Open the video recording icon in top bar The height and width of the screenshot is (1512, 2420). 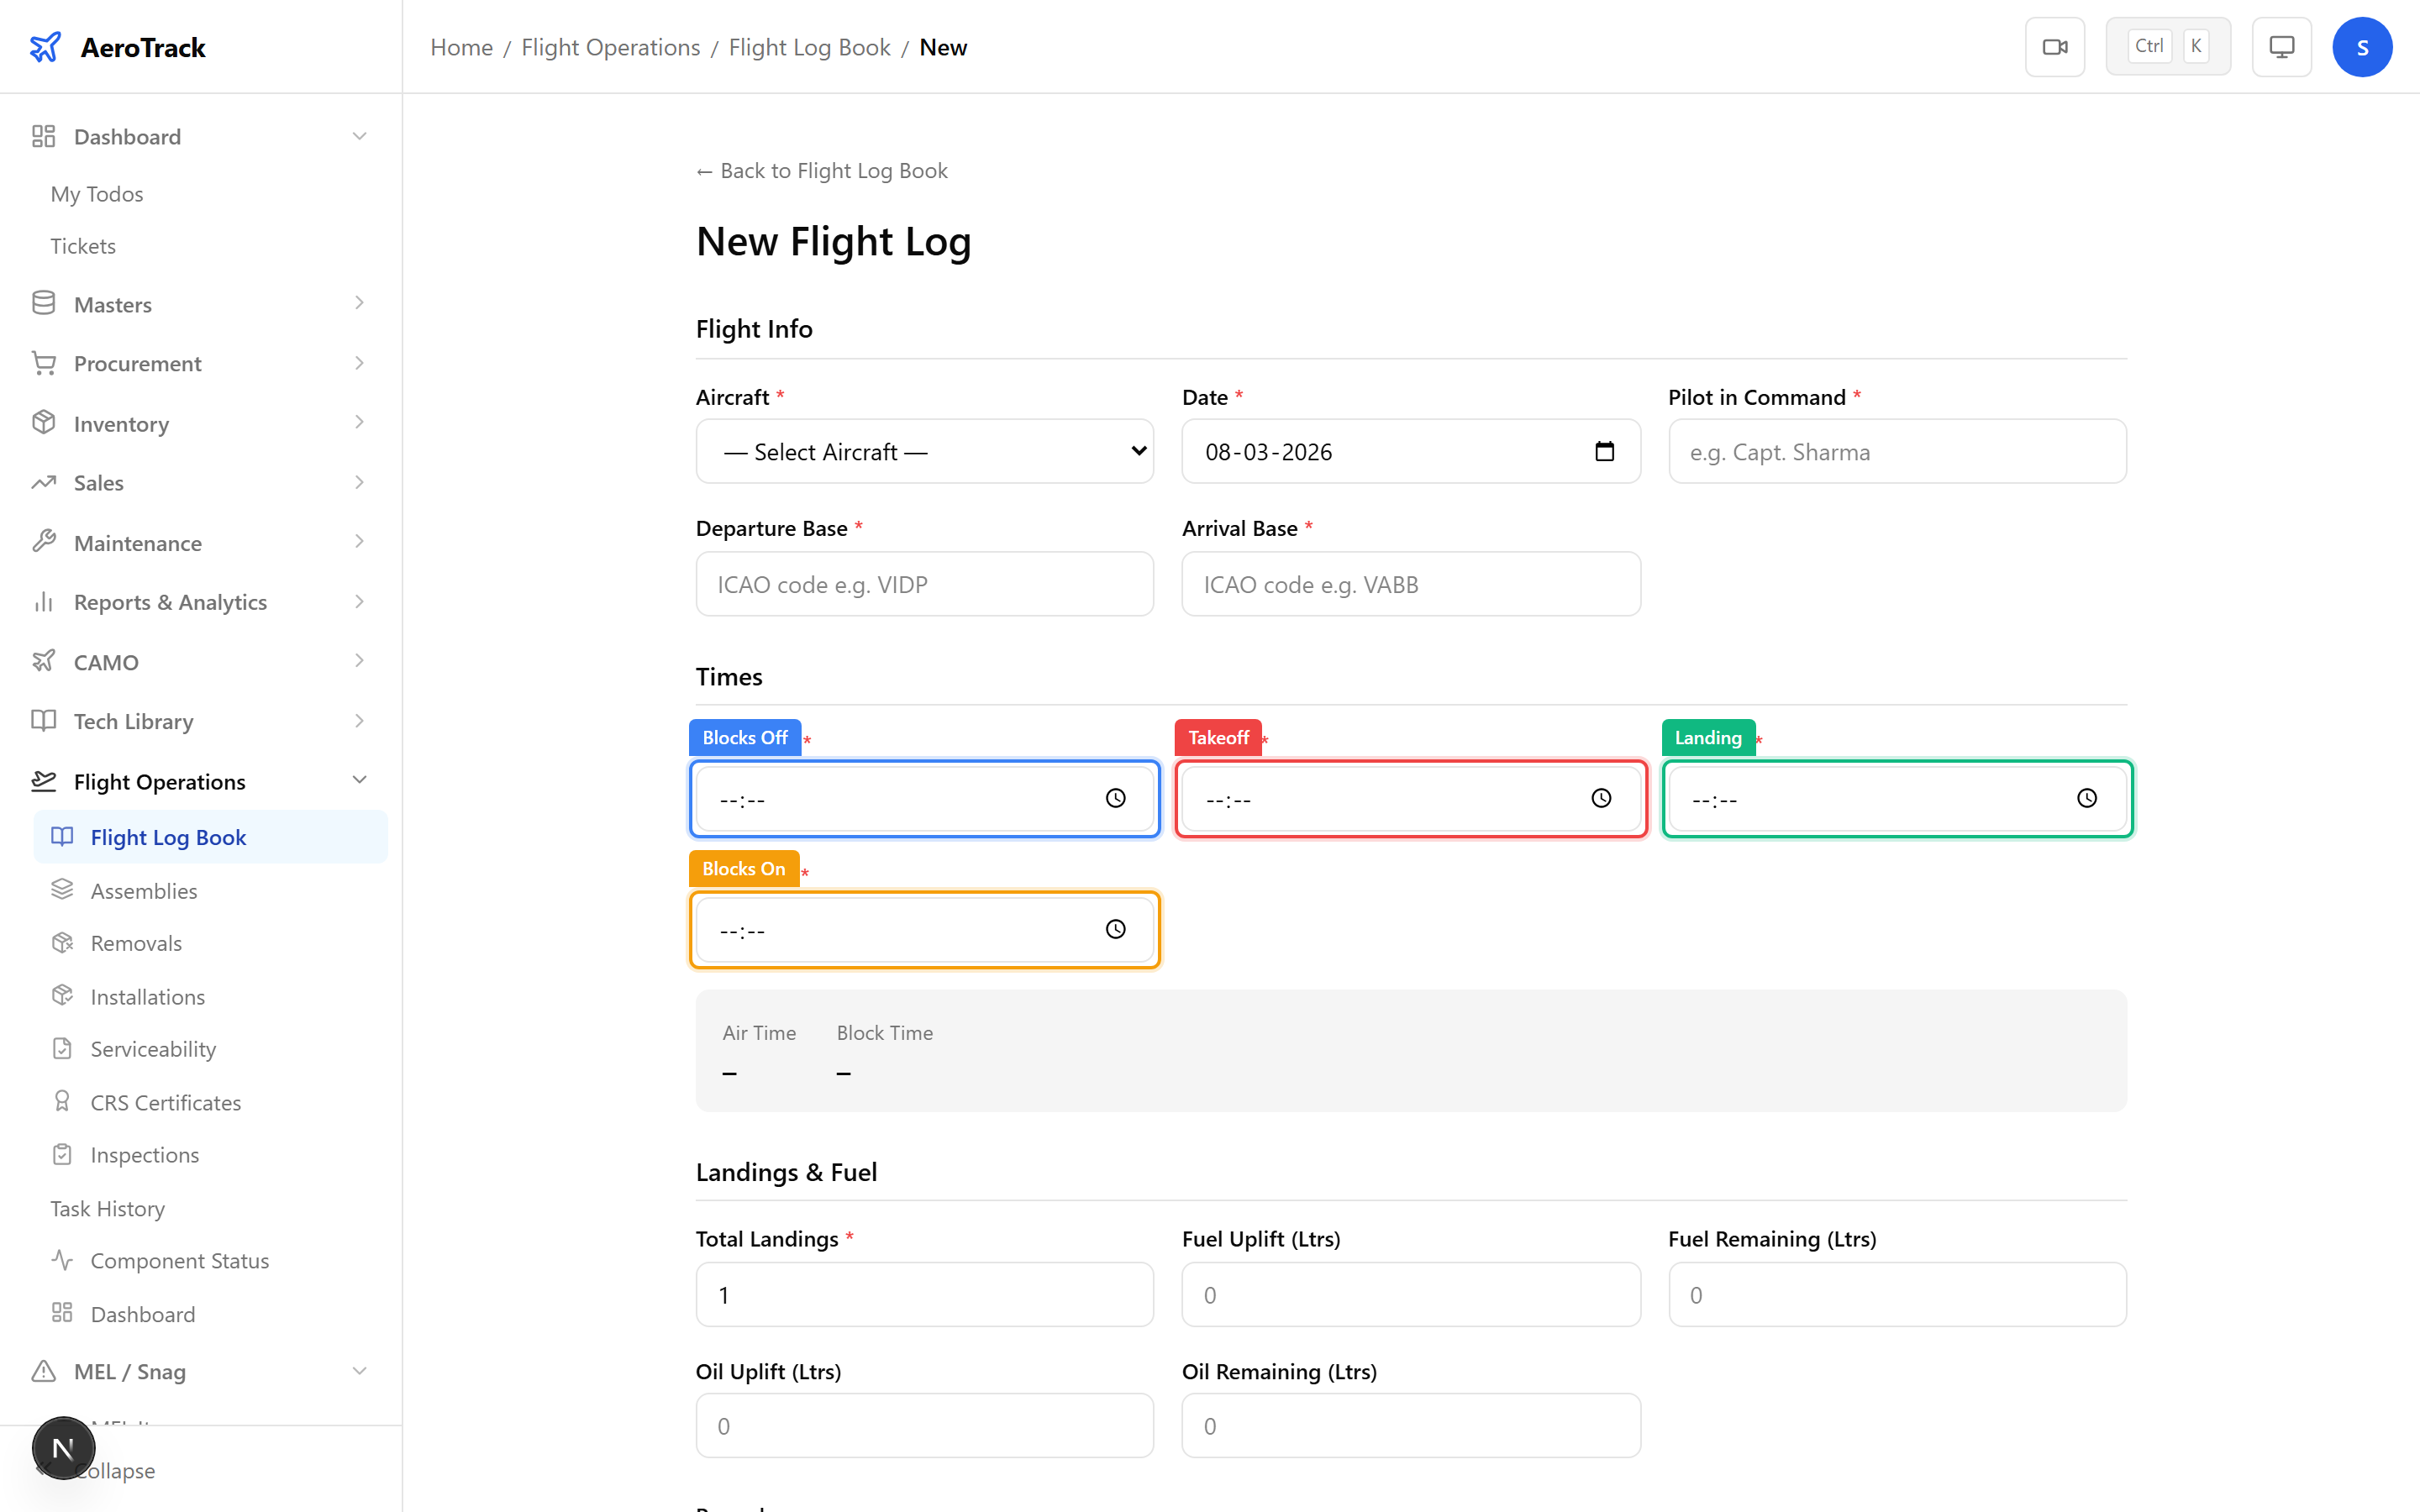point(2055,46)
